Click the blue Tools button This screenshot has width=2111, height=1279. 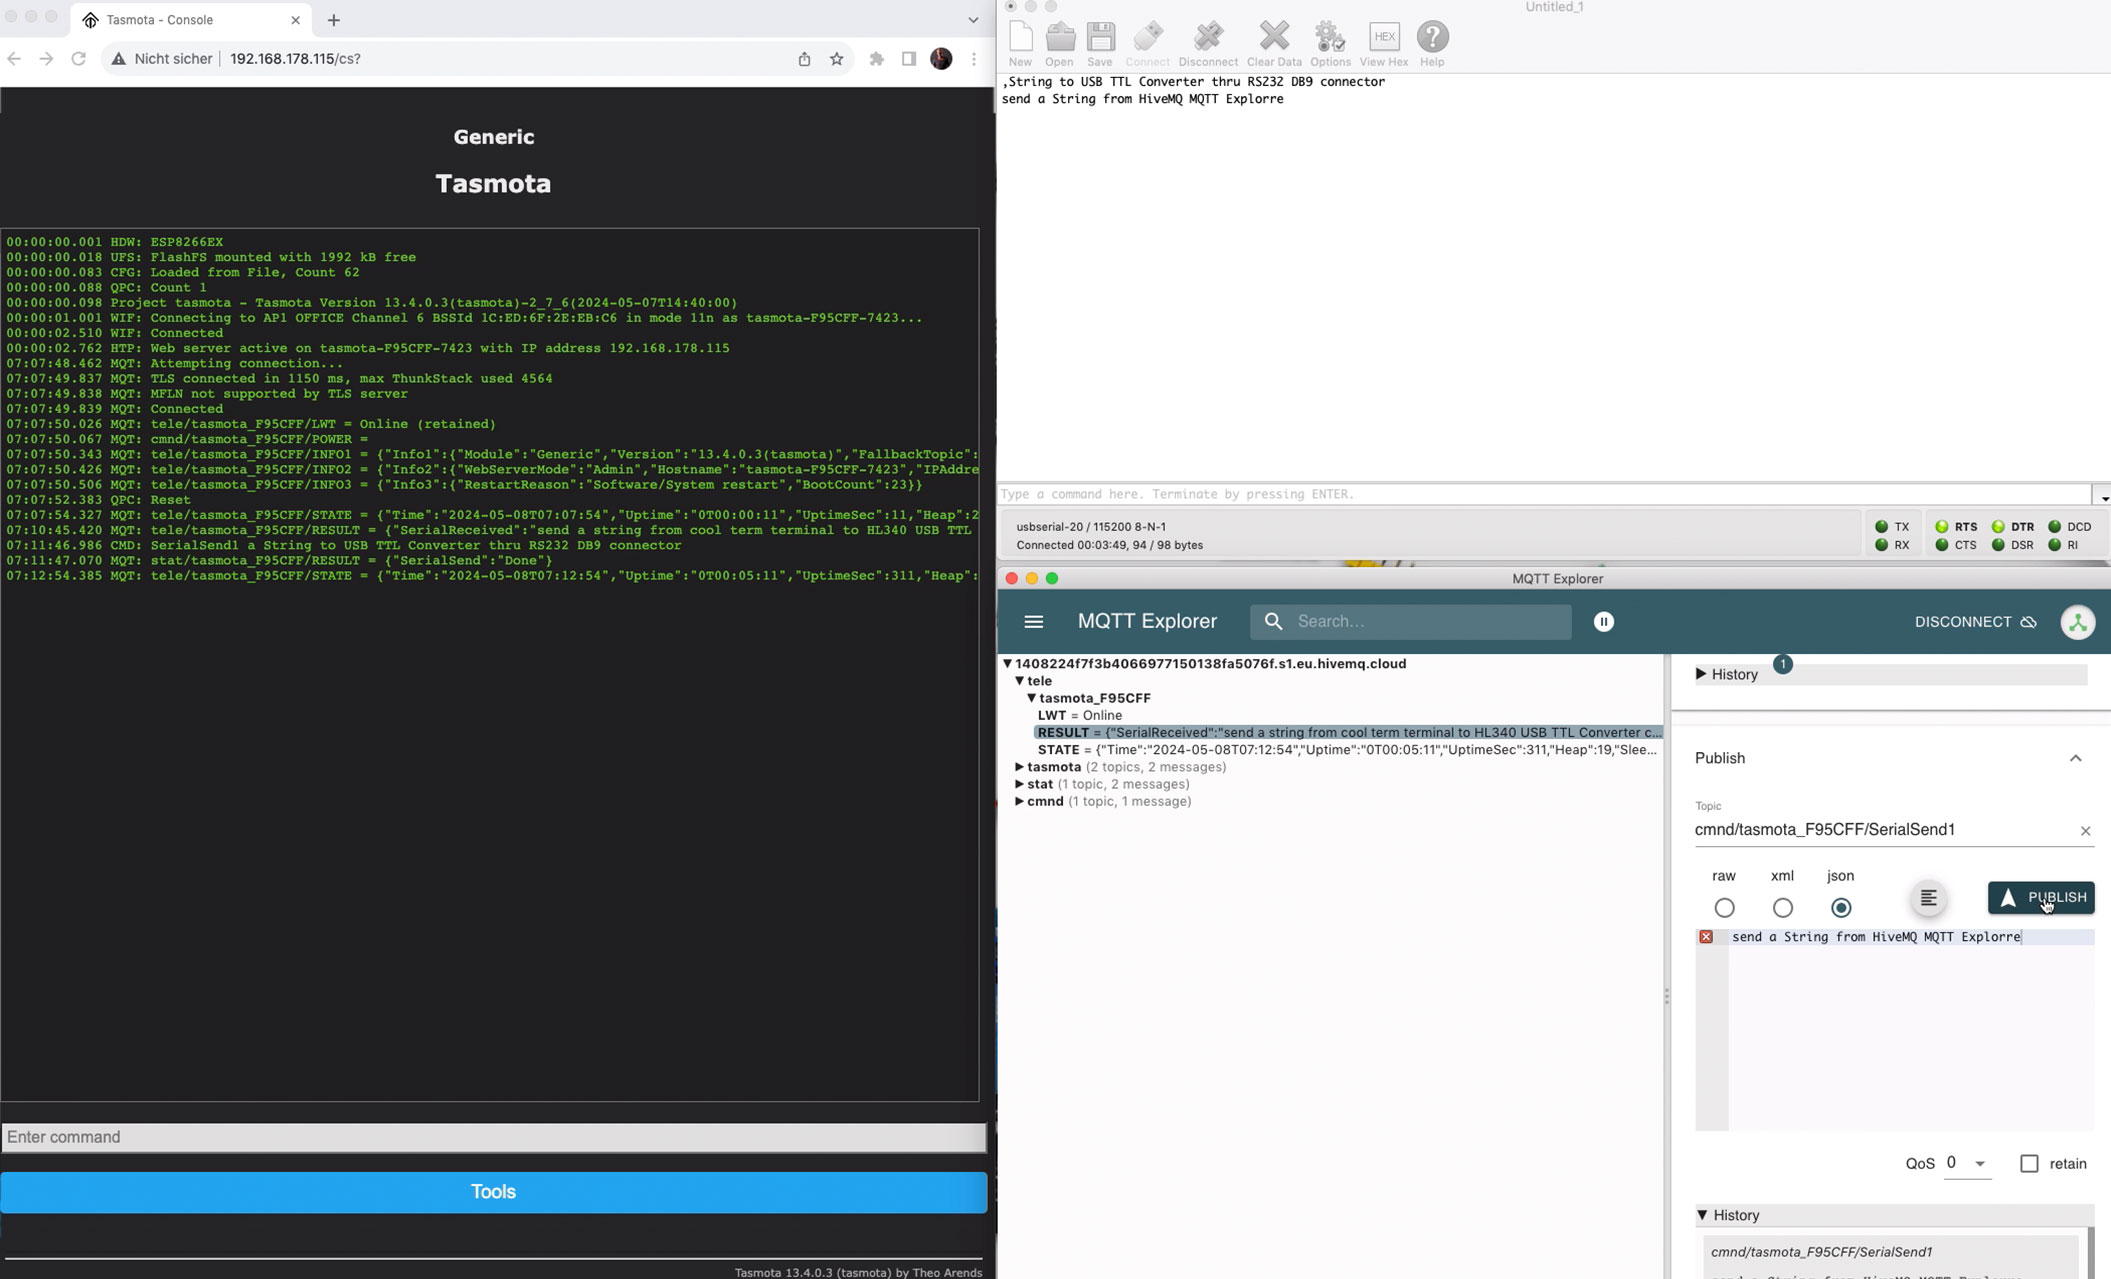tap(493, 1192)
